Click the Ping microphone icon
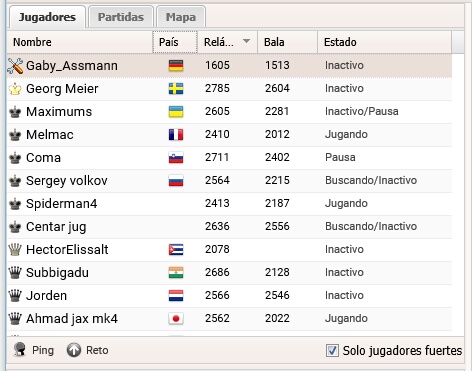The height and width of the screenshot is (371, 472). coord(20,350)
